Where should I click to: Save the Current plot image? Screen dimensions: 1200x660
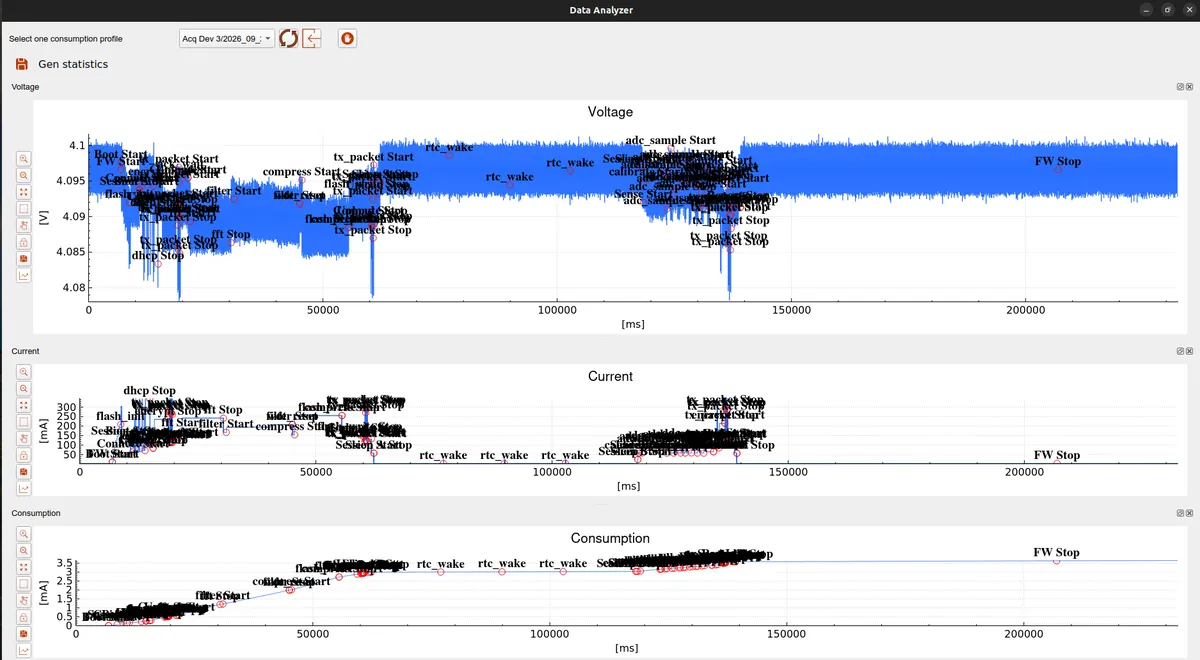click(24, 471)
